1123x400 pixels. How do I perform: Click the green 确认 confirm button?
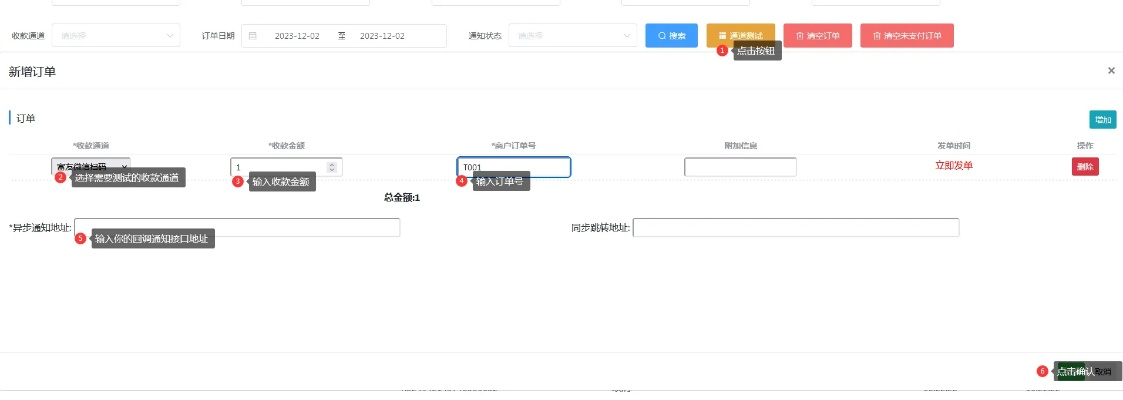[1071, 371]
